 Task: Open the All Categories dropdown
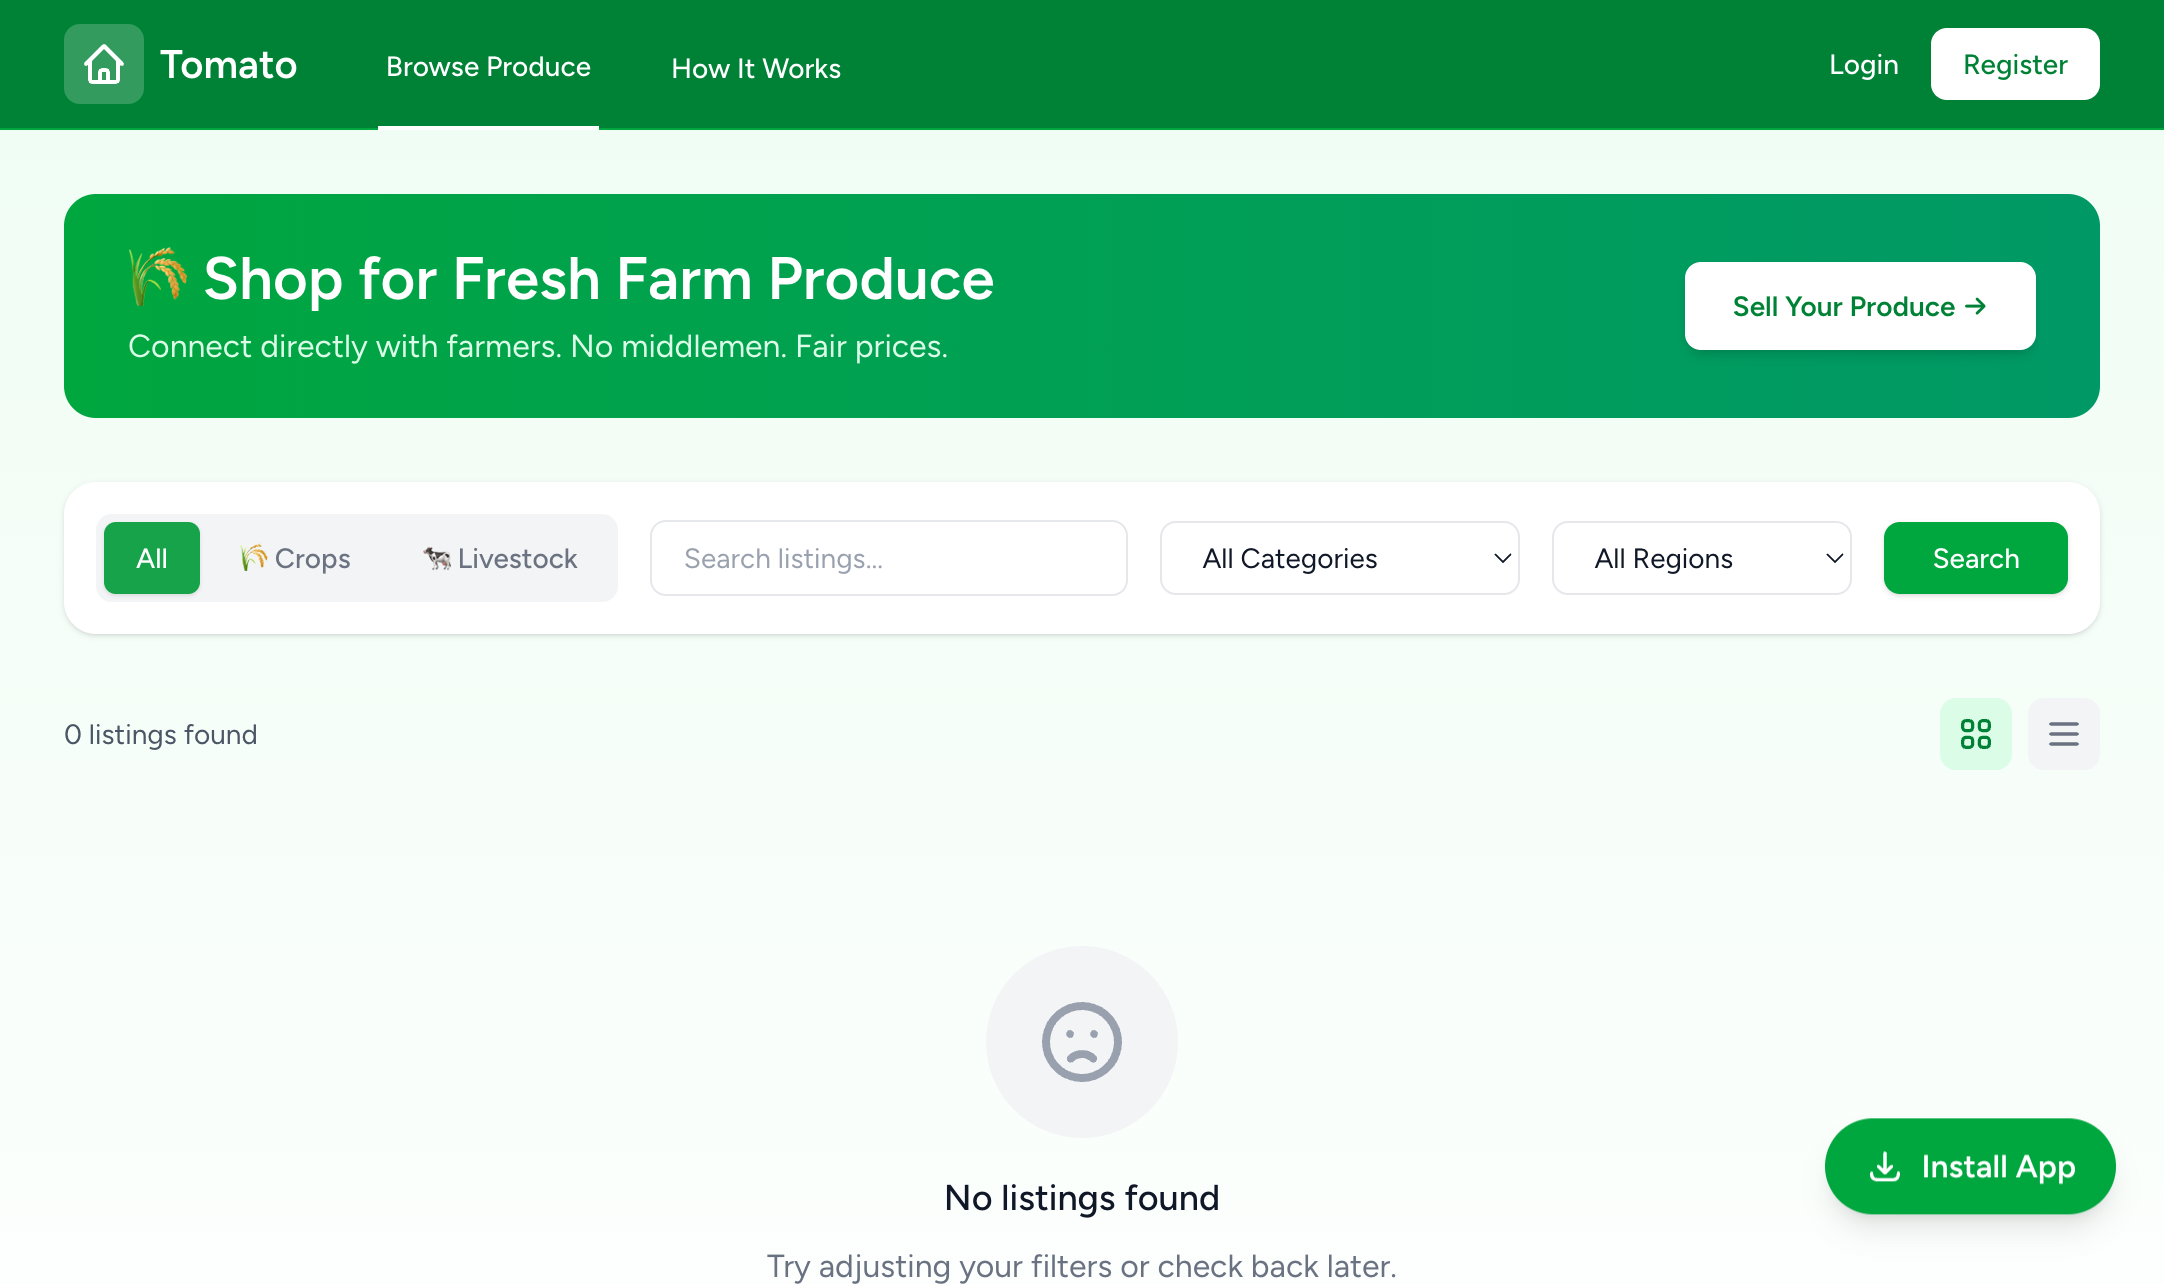tap(1340, 558)
